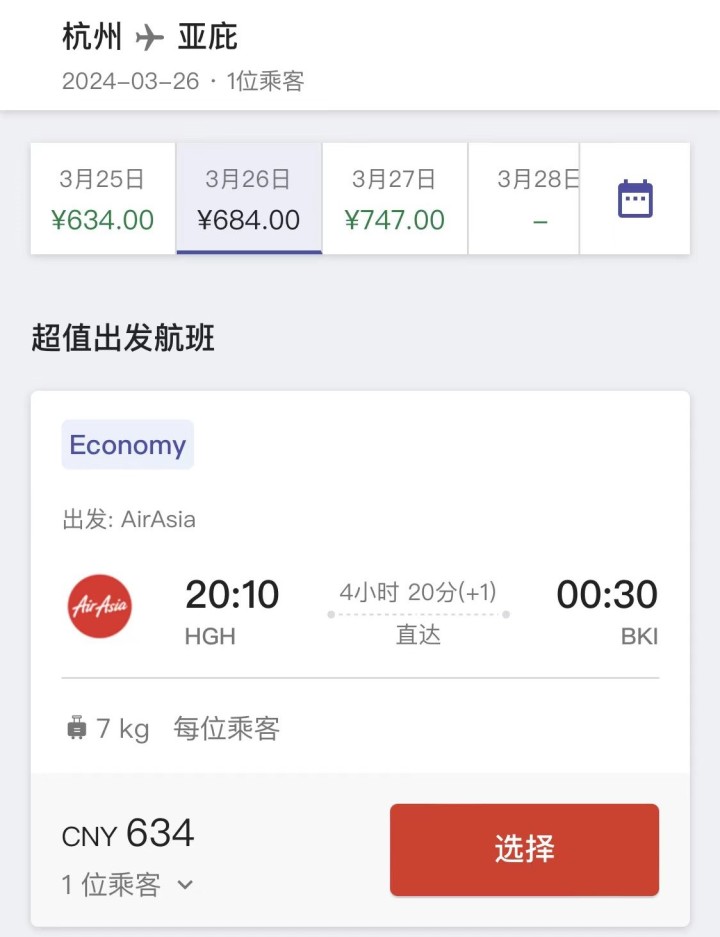Screen dimensions: 720x937
Task: Click the 杭州 departure city heading
Action: point(92,36)
